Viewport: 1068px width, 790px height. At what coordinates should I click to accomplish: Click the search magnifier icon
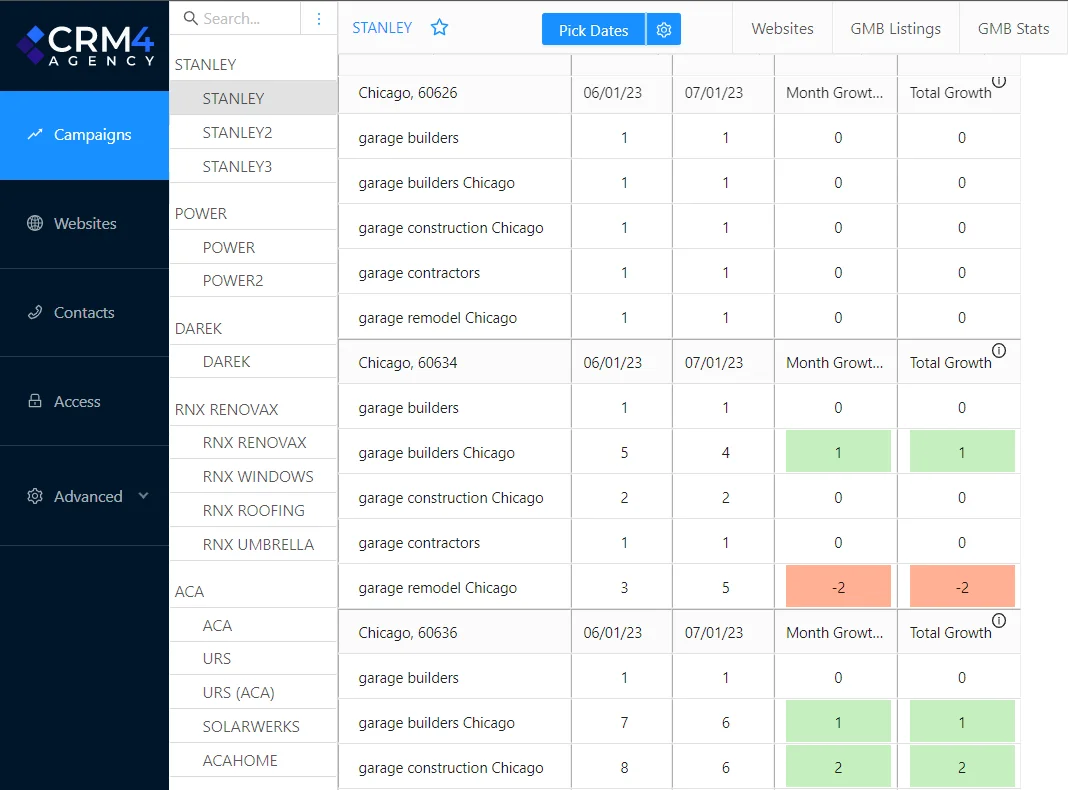pyautogui.click(x=190, y=18)
